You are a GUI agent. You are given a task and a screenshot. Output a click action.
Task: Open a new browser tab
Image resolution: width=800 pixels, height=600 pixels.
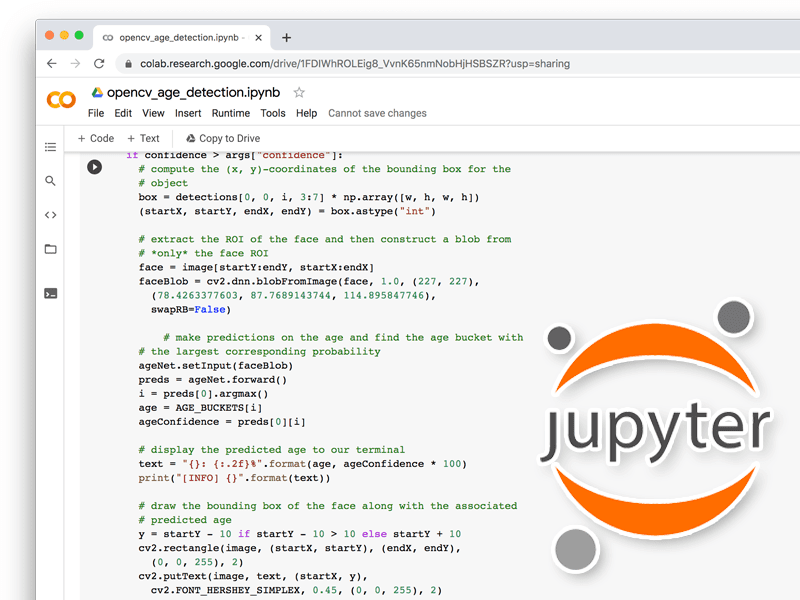(x=286, y=38)
